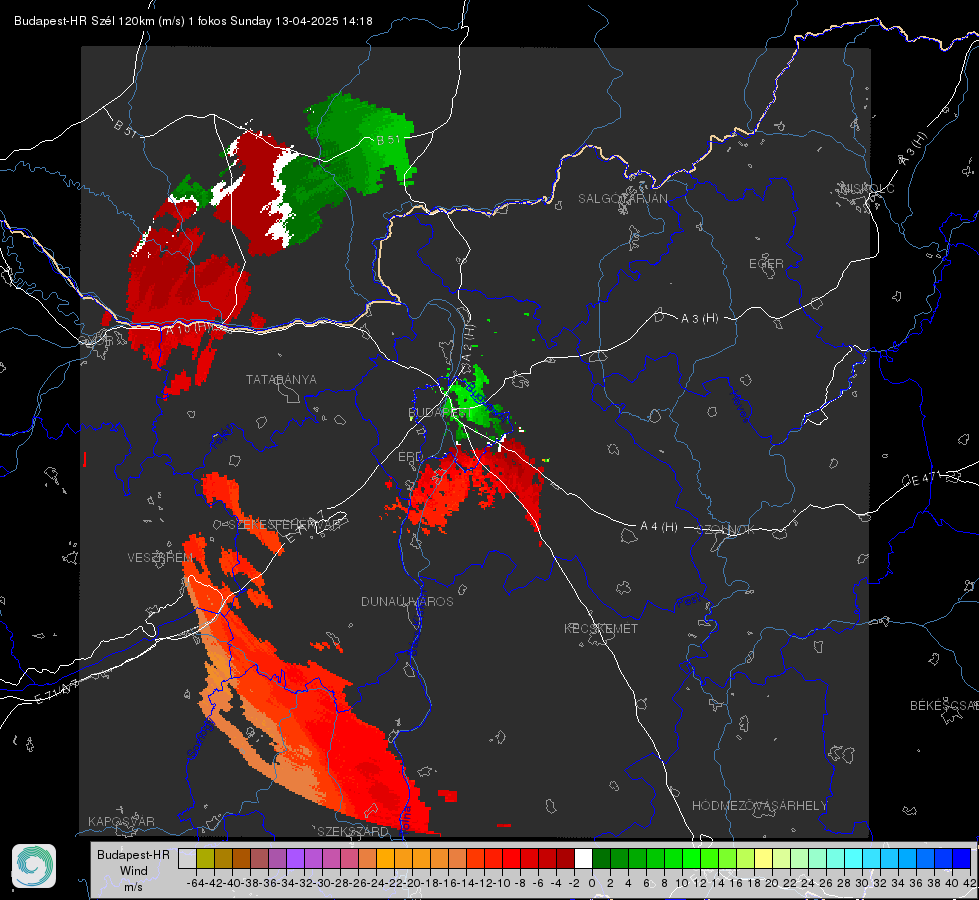Click the Pest county label

(689, 601)
